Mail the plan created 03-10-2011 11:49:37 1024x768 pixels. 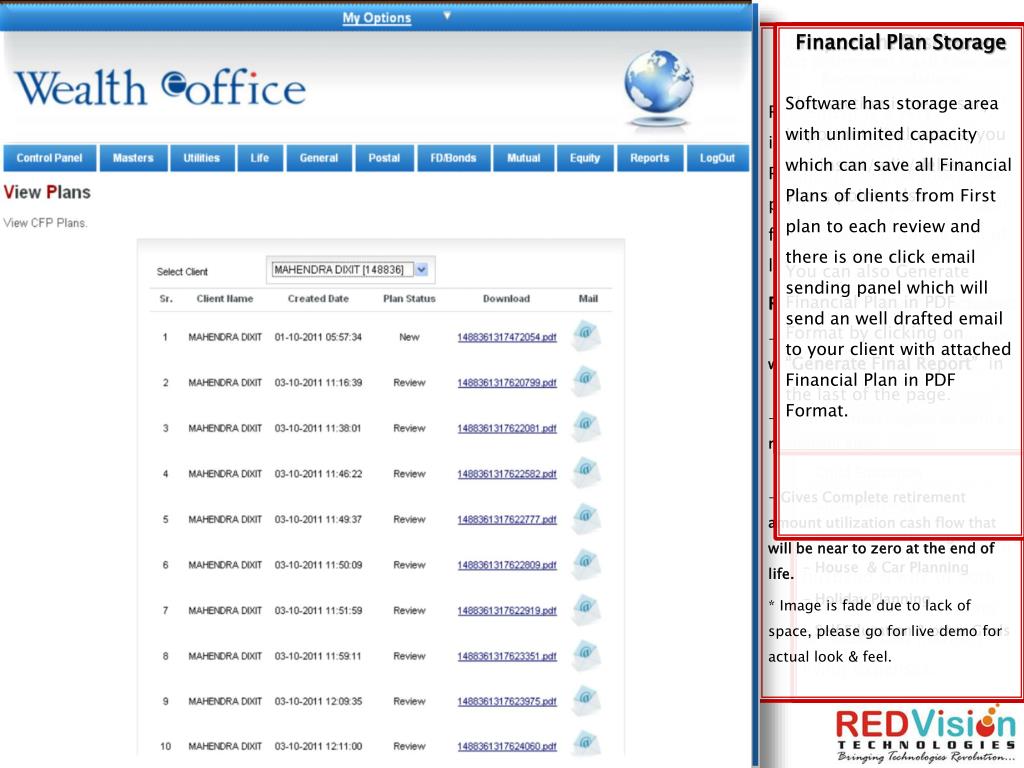pos(586,519)
